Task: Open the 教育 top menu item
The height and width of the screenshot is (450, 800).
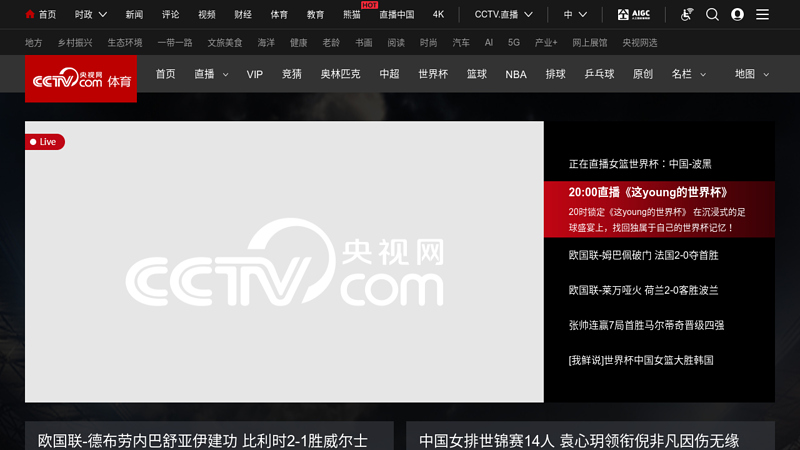Action: (315, 15)
